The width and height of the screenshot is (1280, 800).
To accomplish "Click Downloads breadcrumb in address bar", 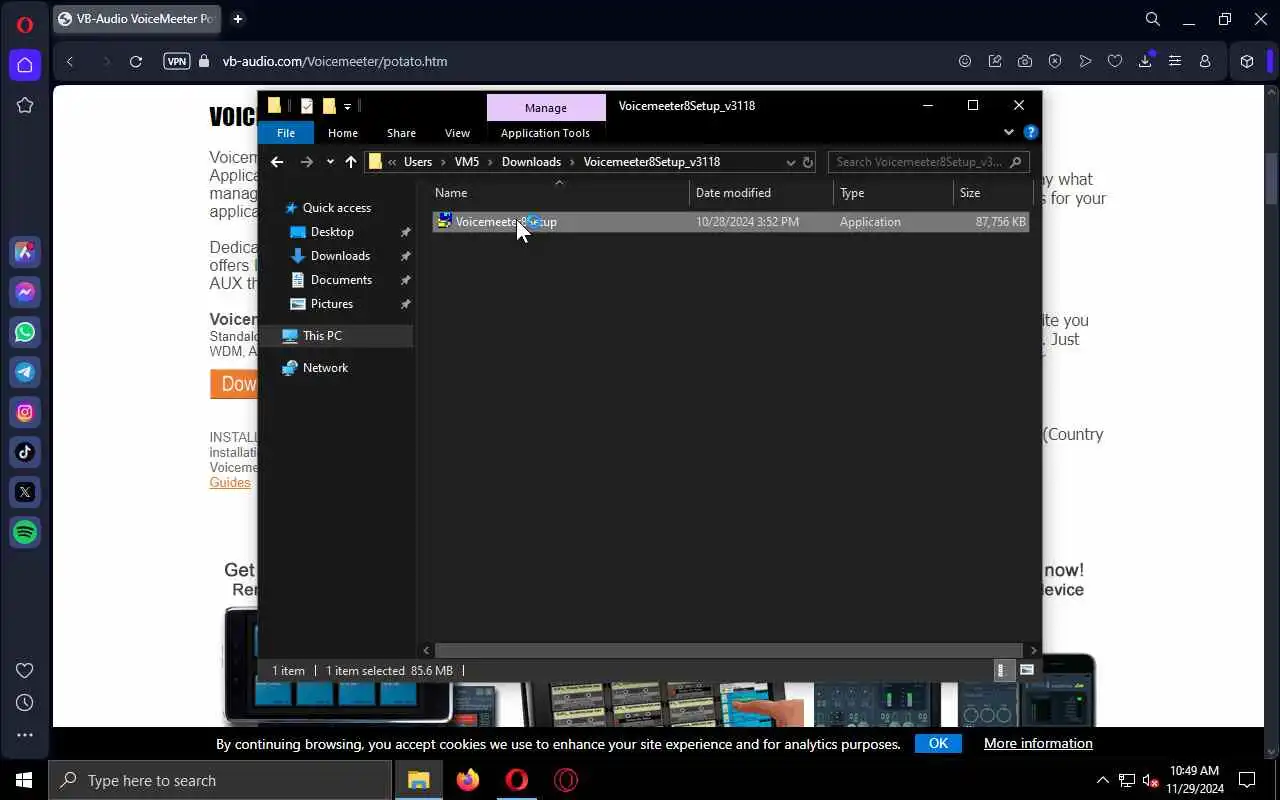I will coord(531,162).
